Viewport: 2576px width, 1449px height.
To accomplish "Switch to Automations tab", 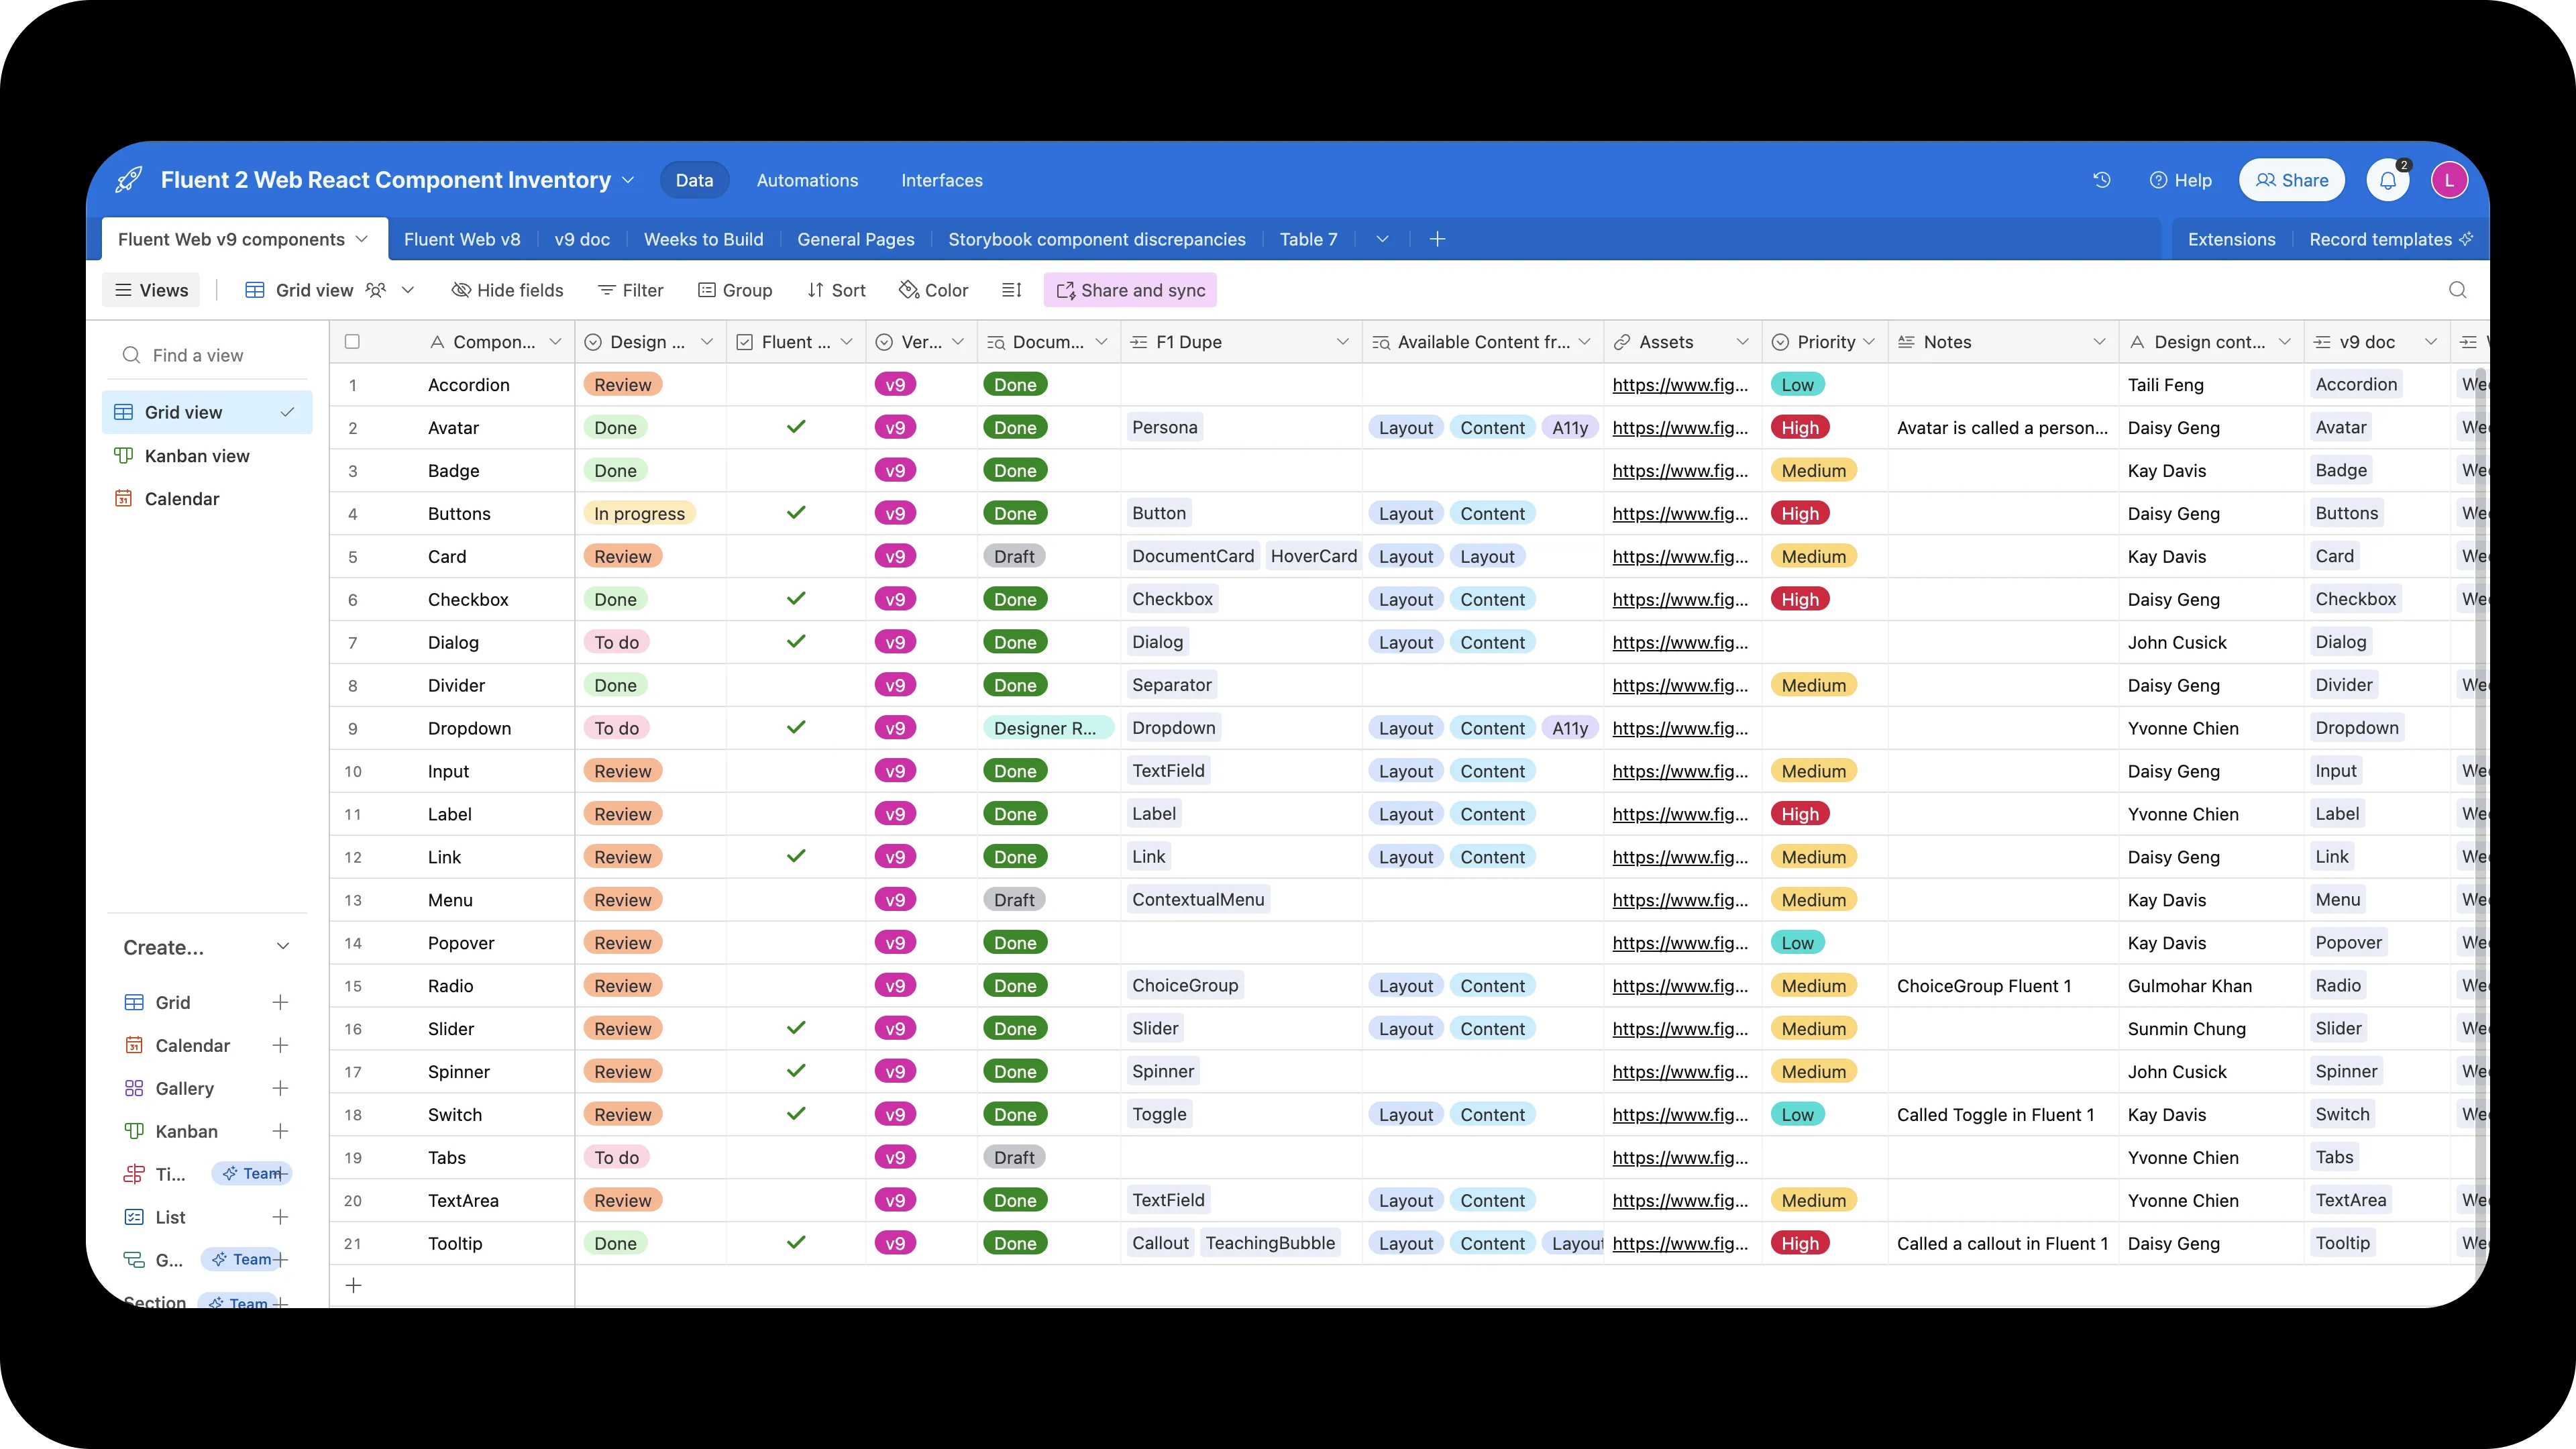I will (807, 180).
